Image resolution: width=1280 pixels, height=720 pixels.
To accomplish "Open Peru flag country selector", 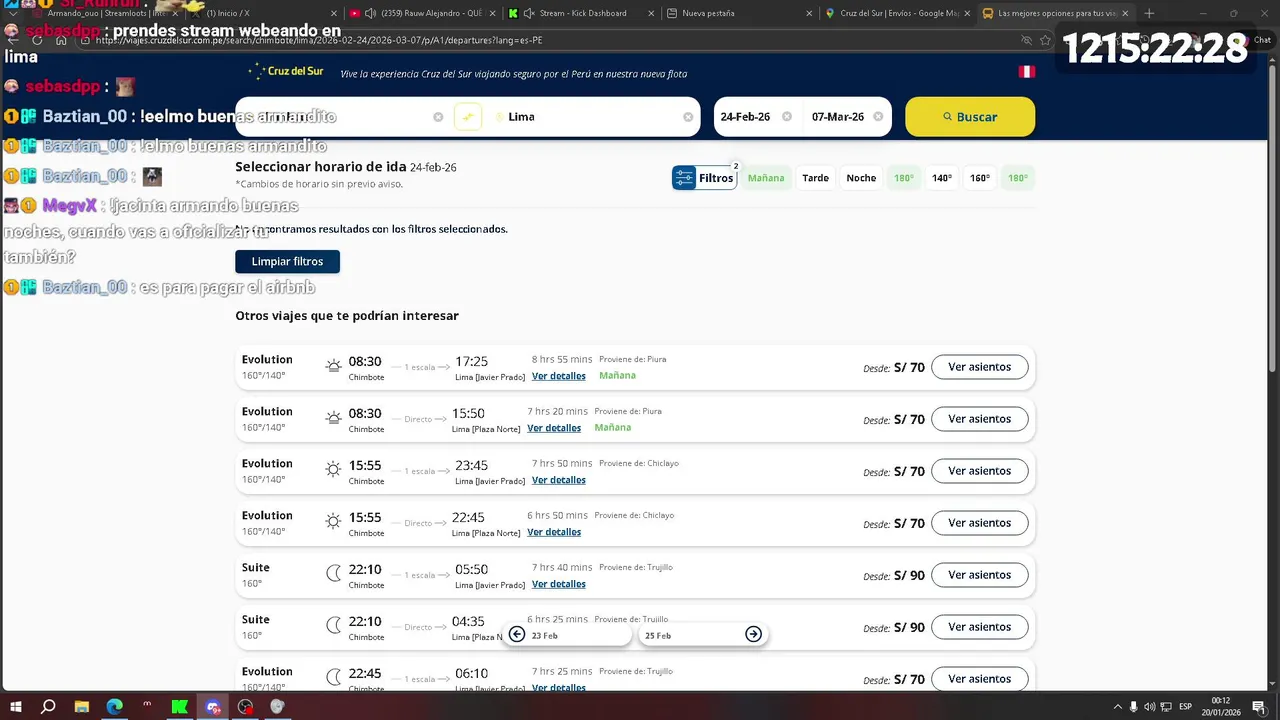I will pos(1026,72).
